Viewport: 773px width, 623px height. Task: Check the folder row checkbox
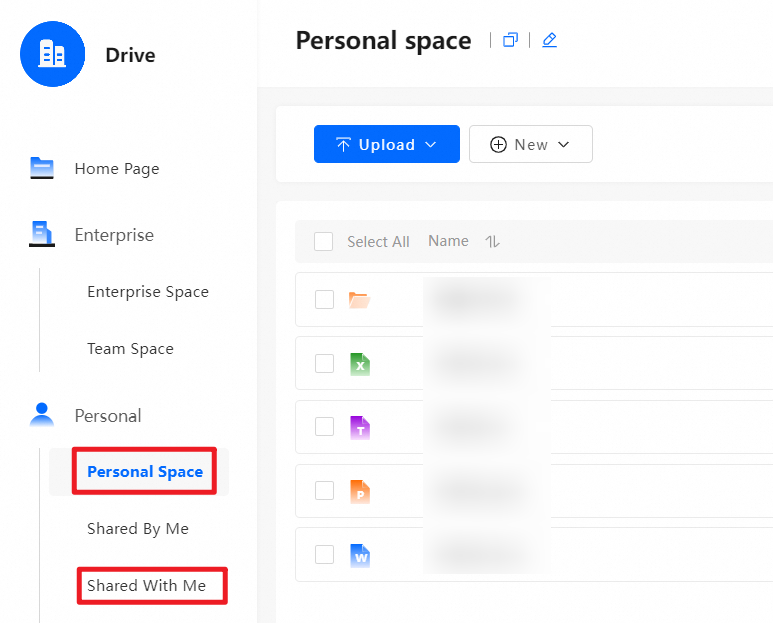click(x=324, y=299)
